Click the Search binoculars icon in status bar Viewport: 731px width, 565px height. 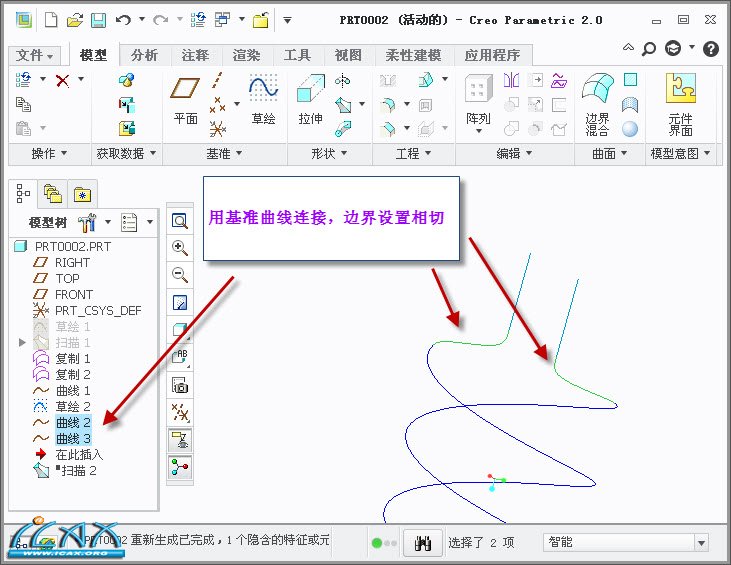click(x=423, y=543)
